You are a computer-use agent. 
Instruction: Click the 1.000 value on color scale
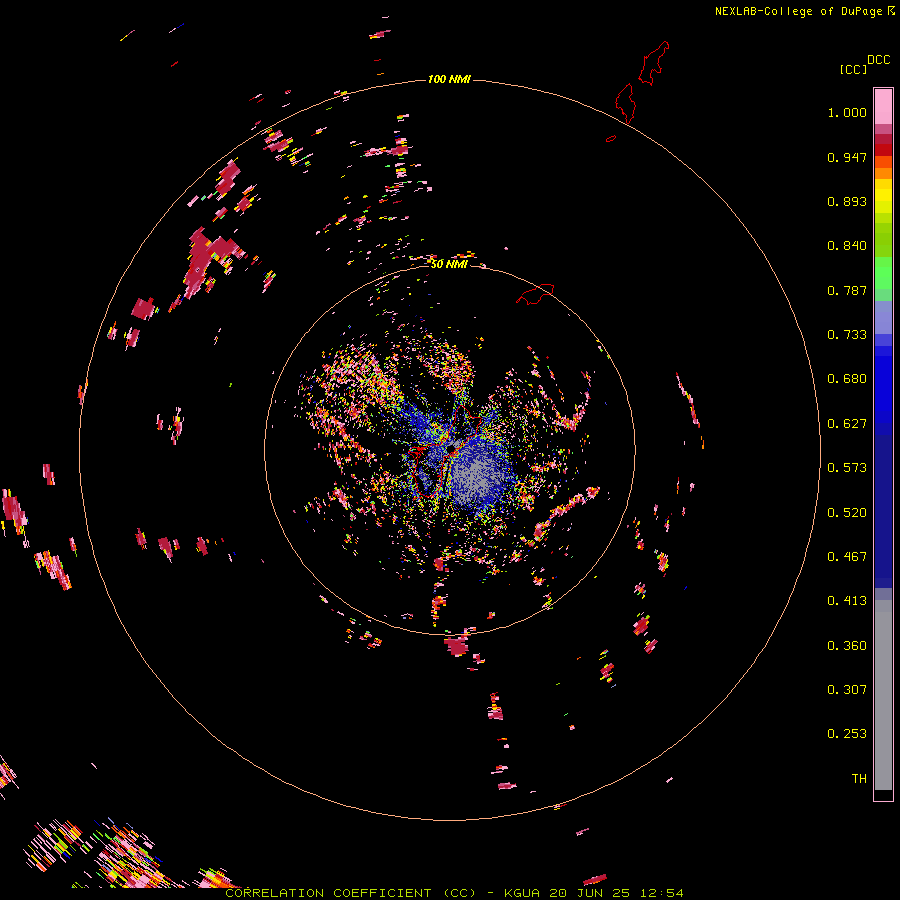[x=847, y=112]
